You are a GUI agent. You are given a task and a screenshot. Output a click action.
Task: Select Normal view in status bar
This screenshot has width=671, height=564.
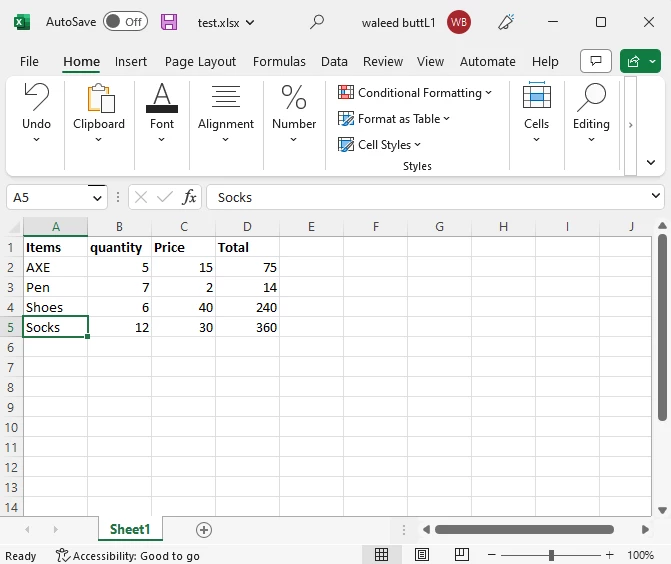pyautogui.click(x=381, y=555)
